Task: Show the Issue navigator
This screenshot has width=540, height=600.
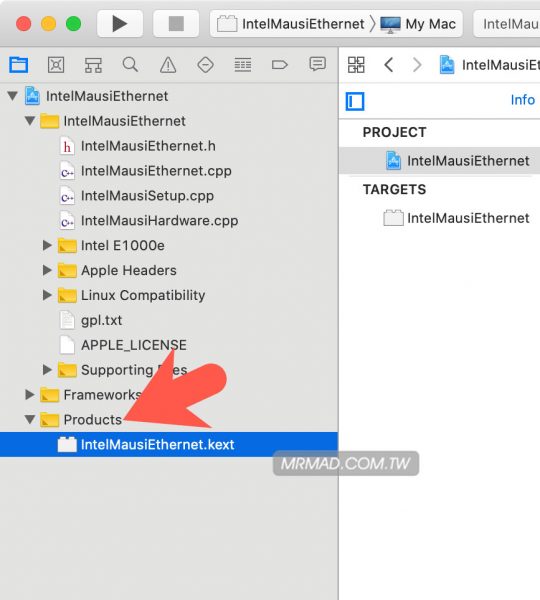Action: 168,65
